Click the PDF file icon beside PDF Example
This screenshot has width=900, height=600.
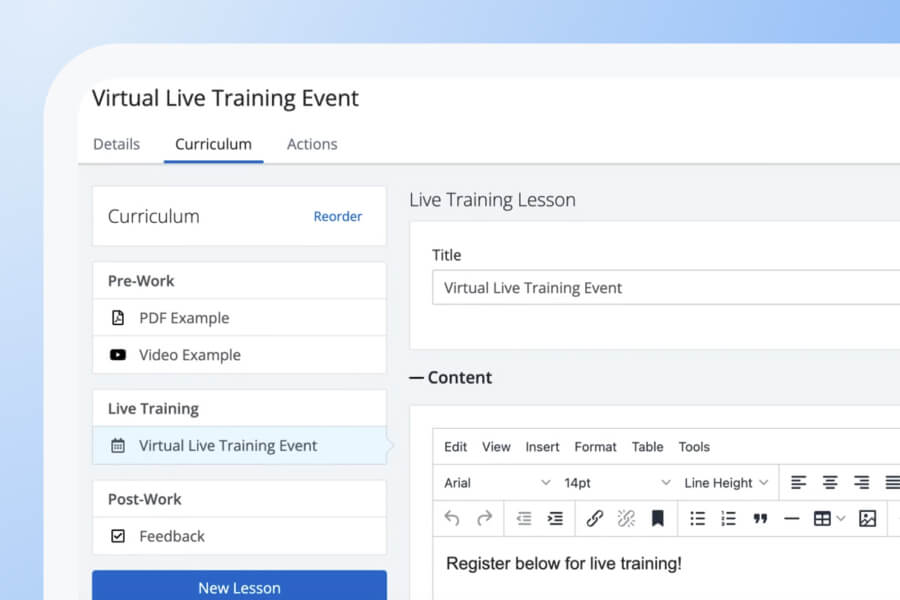click(118, 318)
